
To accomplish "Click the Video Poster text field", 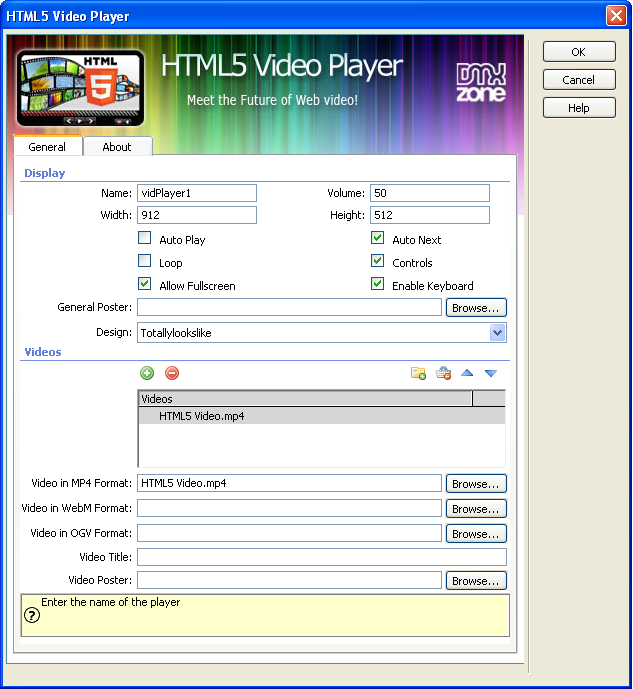I will (289, 580).
